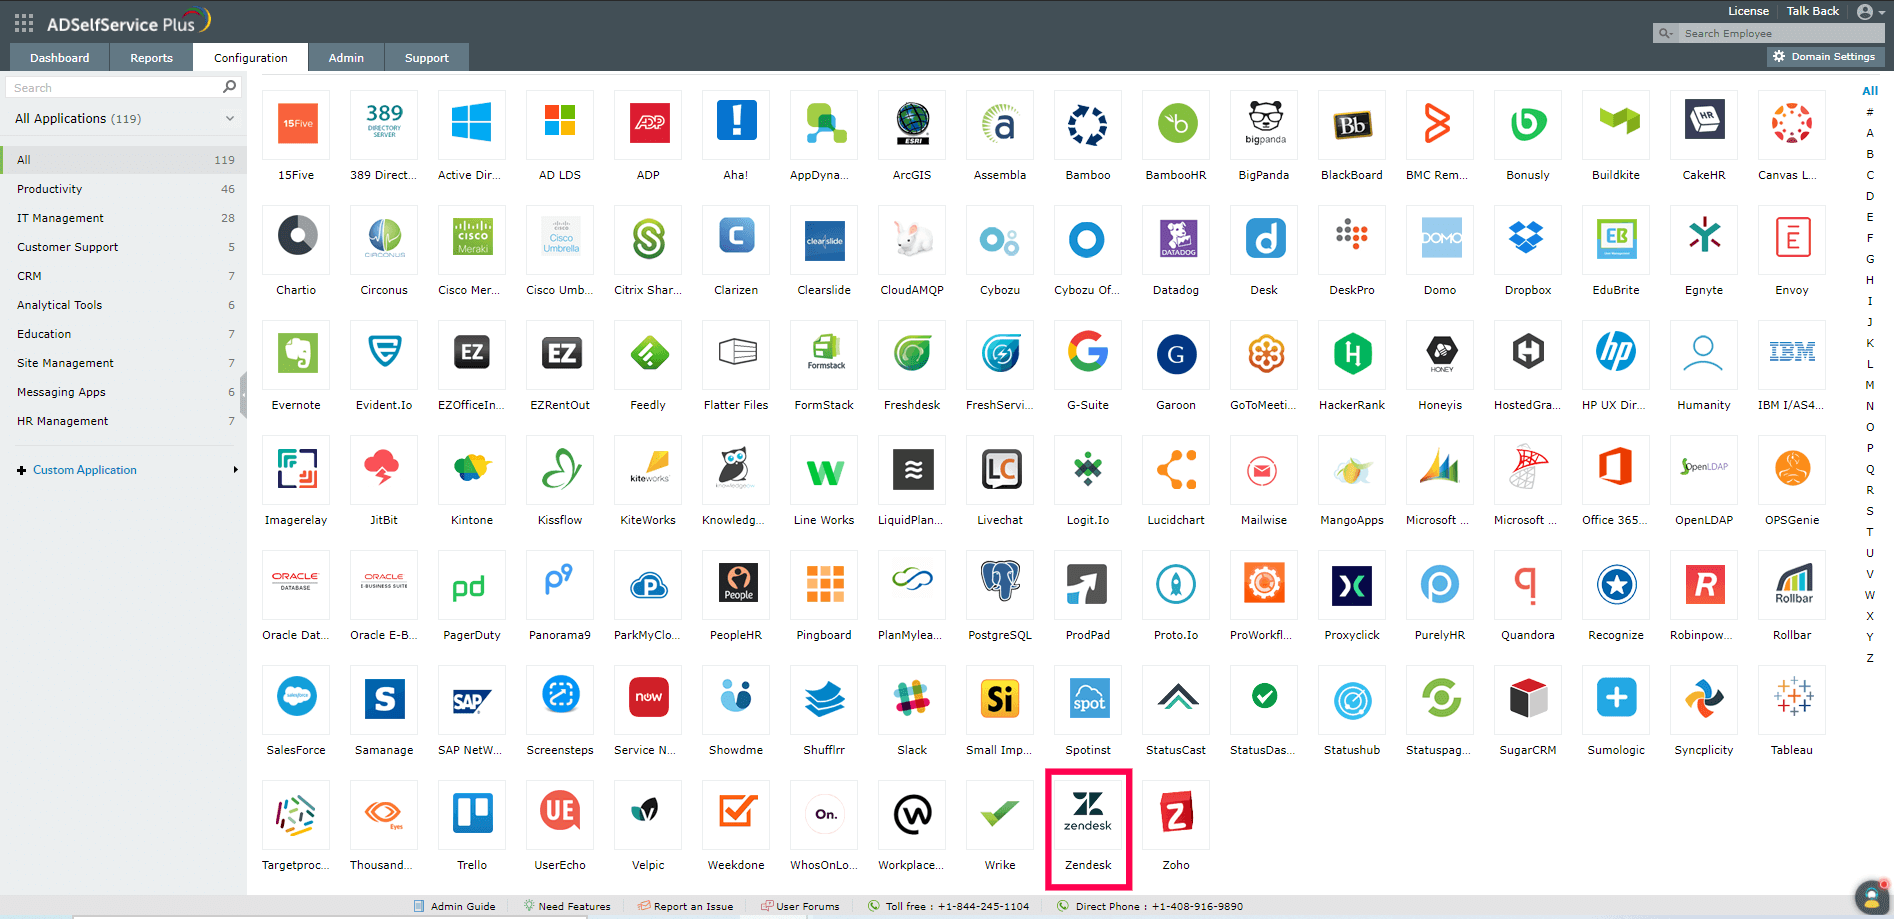Viewport: 1894px width, 919px height.
Task: Open the Evernote application icon
Action: [x=296, y=355]
